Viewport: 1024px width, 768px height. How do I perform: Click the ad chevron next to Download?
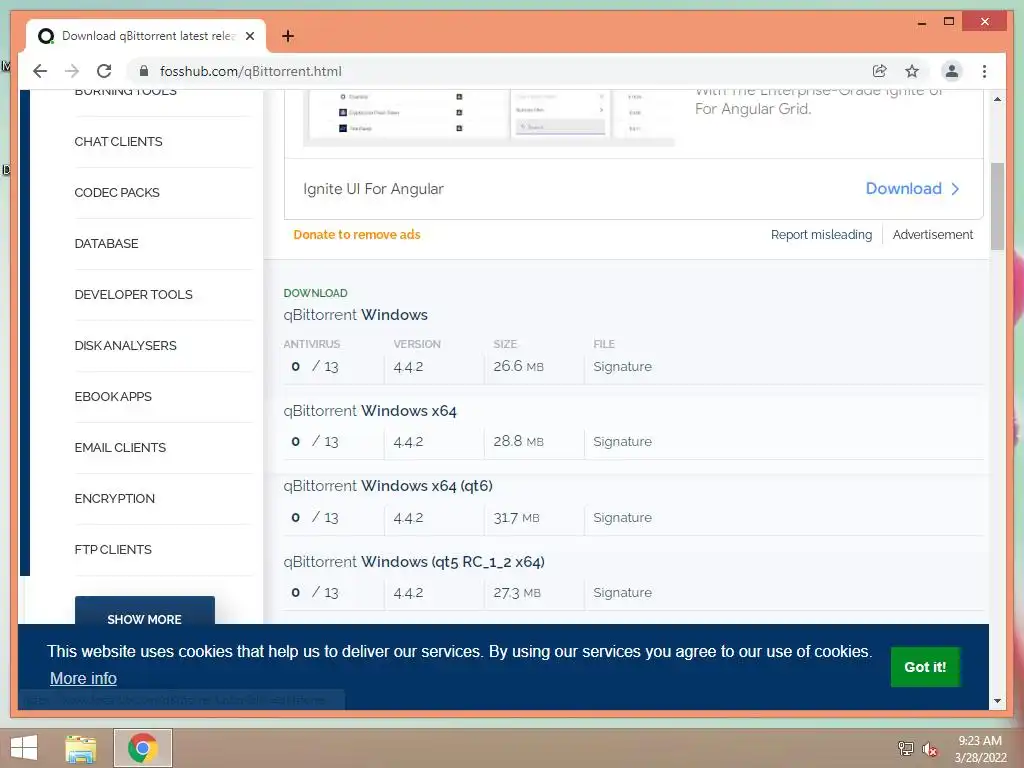(955, 189)
